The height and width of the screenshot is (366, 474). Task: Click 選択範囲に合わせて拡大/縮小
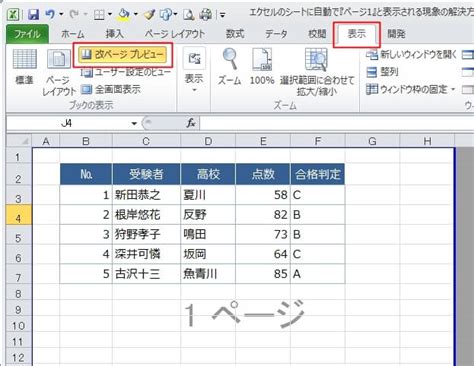coord(317,71)
